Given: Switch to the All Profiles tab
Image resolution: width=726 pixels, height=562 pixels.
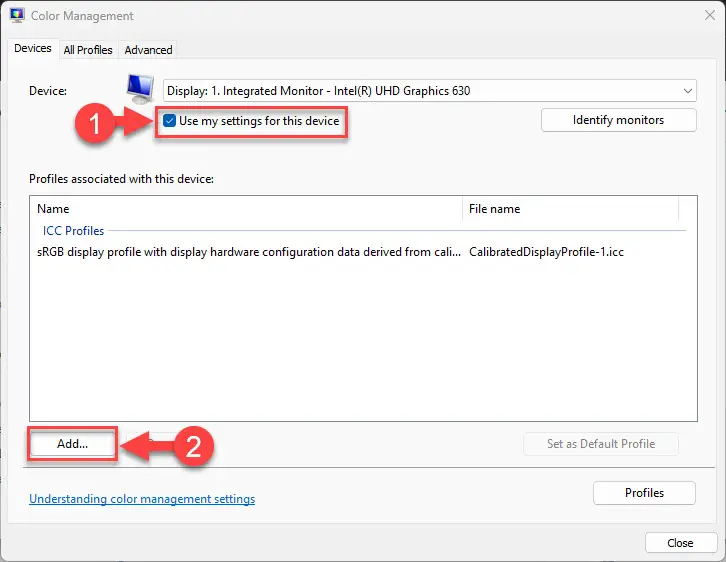Looking at the screenshot, I should pos(88,50).
